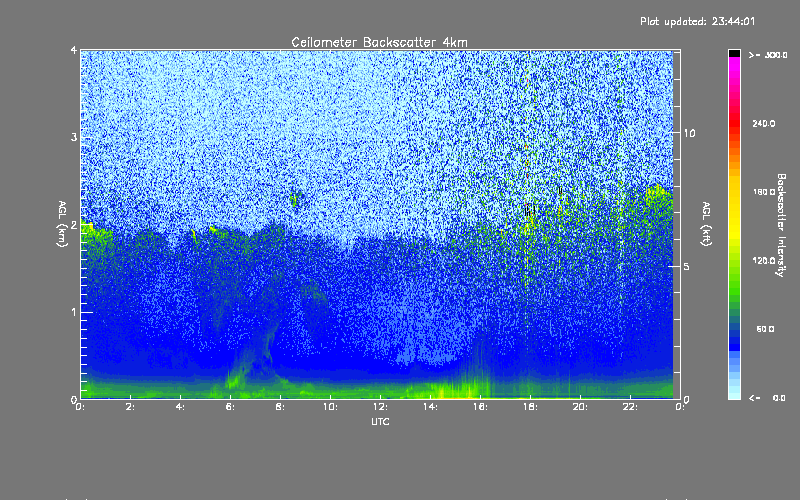Click the '20:' UTC tick label
The image size is (800, 500).
click(580, 407)
